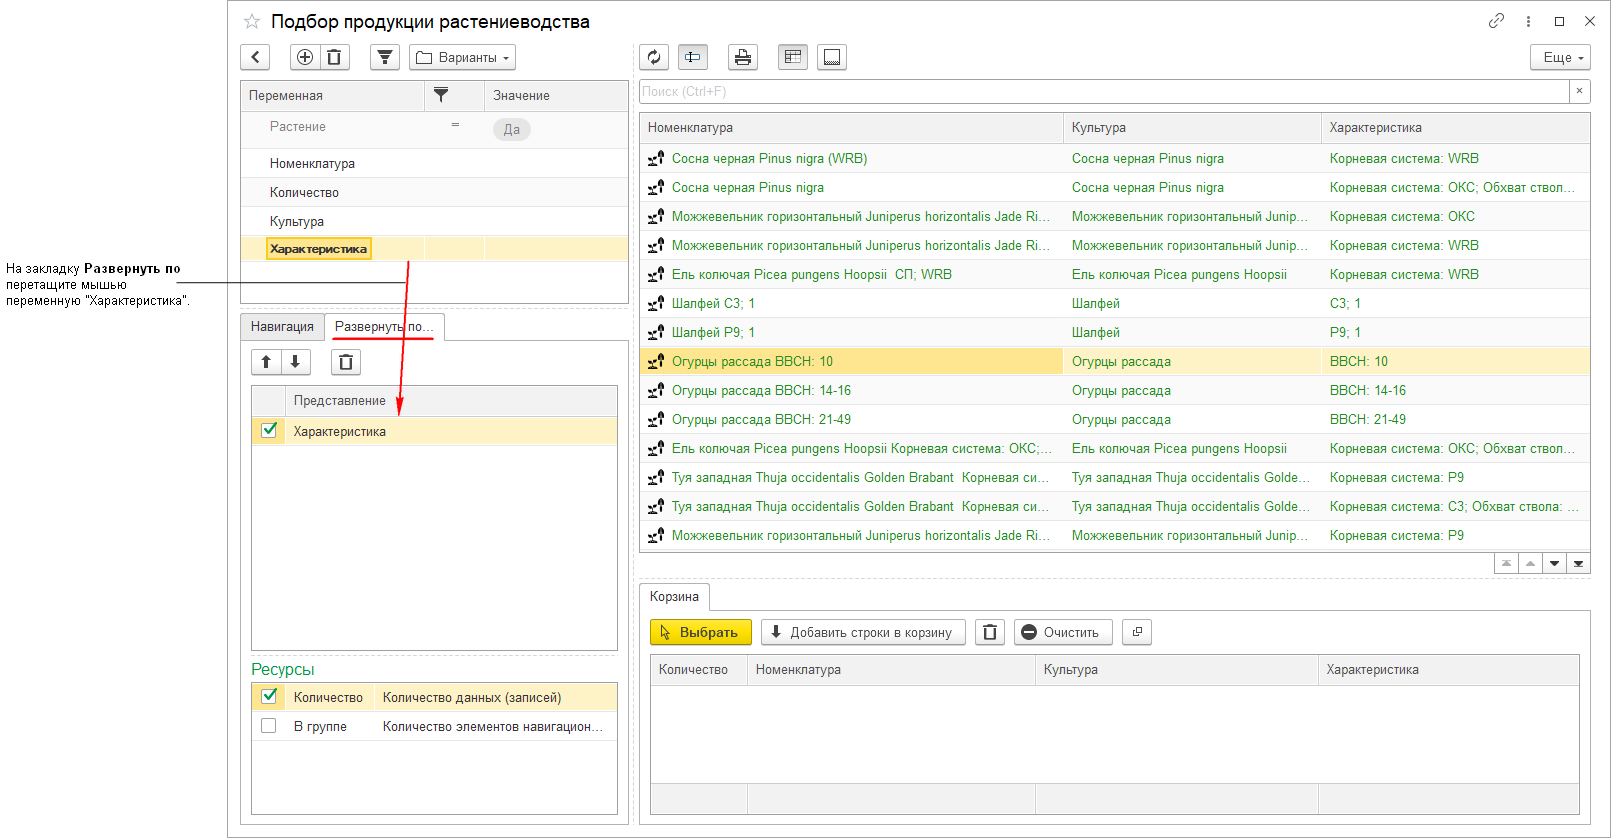Jump to the list bottom arrow
Screen dimensions: 1611x838
pyautogui.click(x=1578, y=563)
